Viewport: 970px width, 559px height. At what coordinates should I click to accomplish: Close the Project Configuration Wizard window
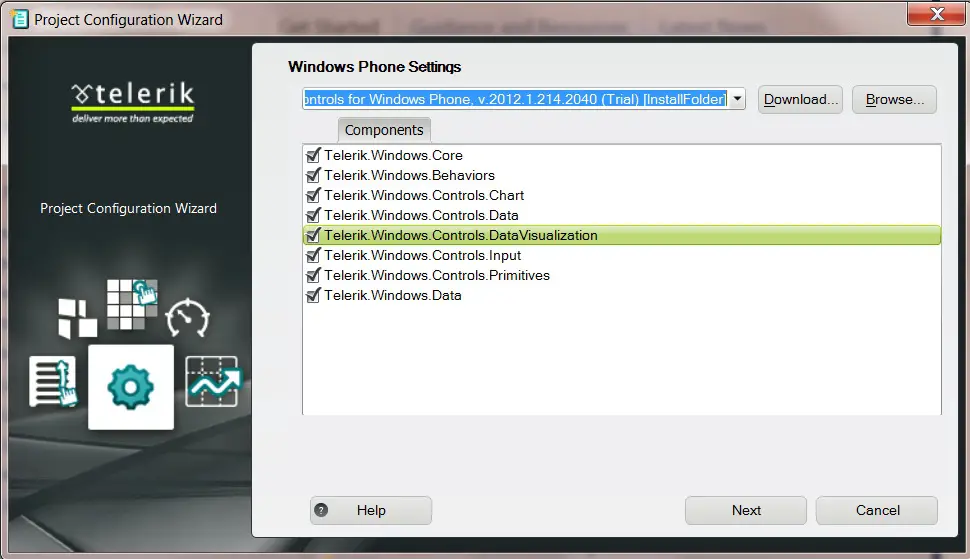(937, 14)
